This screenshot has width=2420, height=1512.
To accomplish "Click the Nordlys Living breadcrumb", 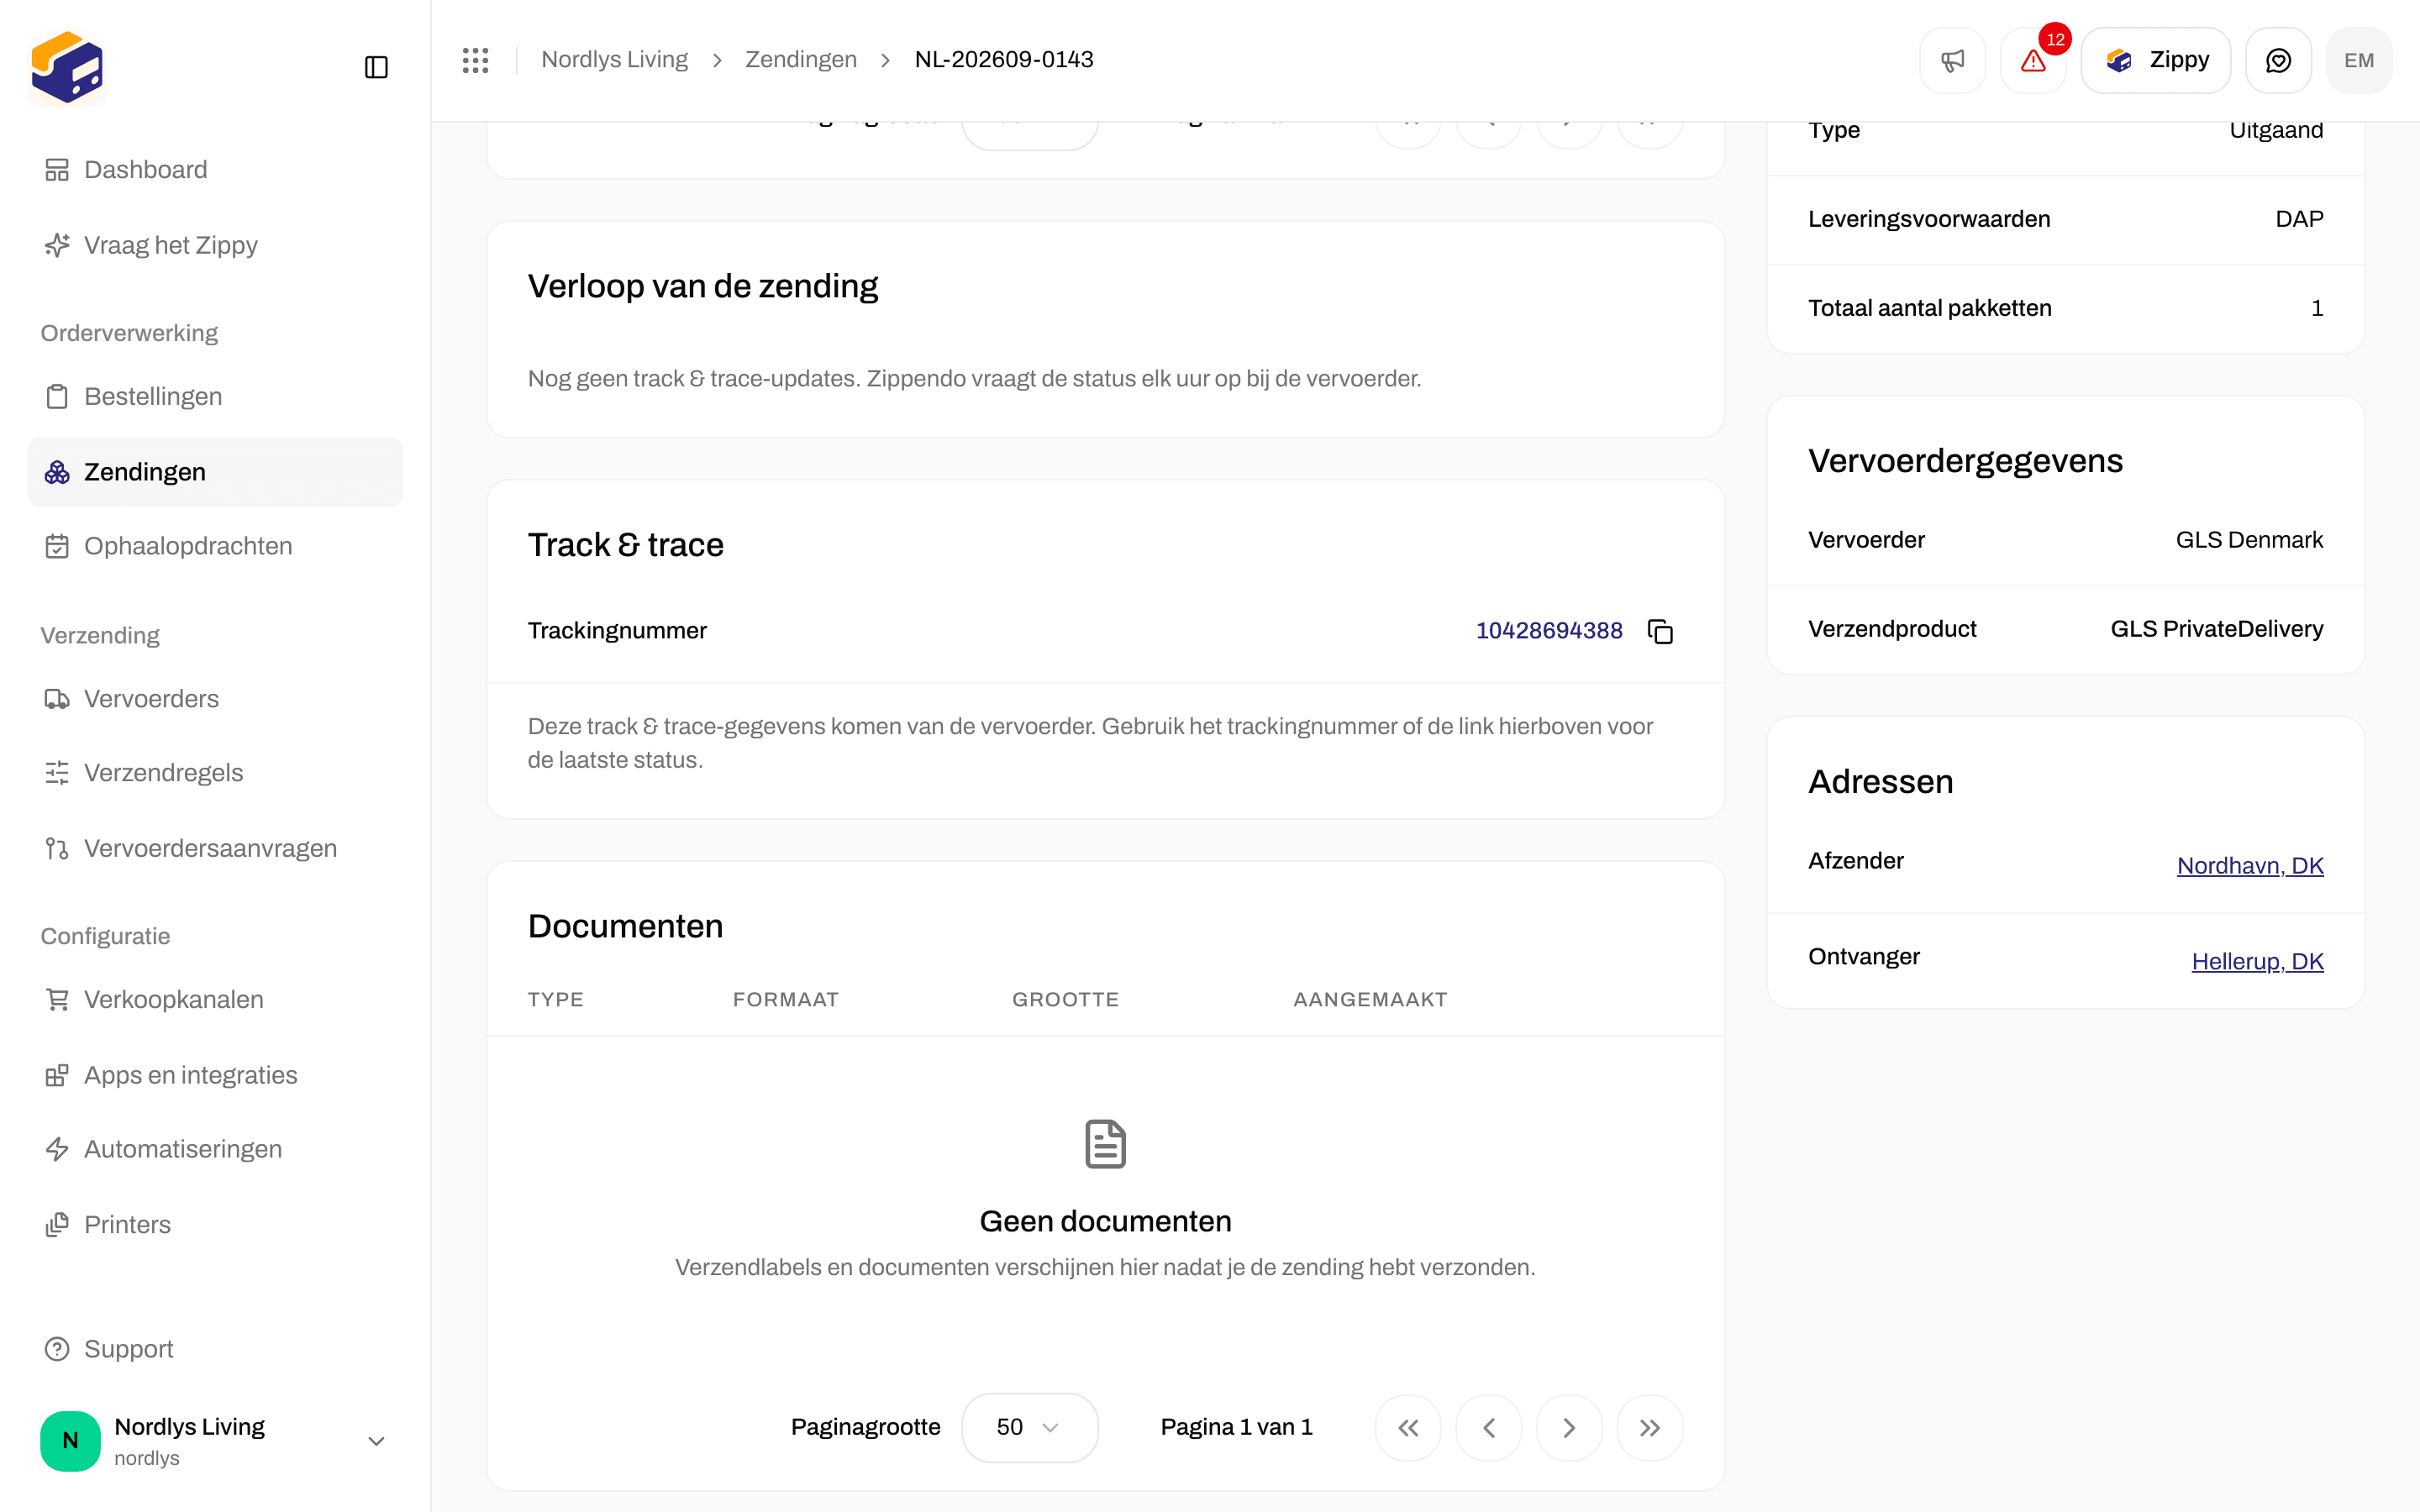I will (x=614, y=60).
